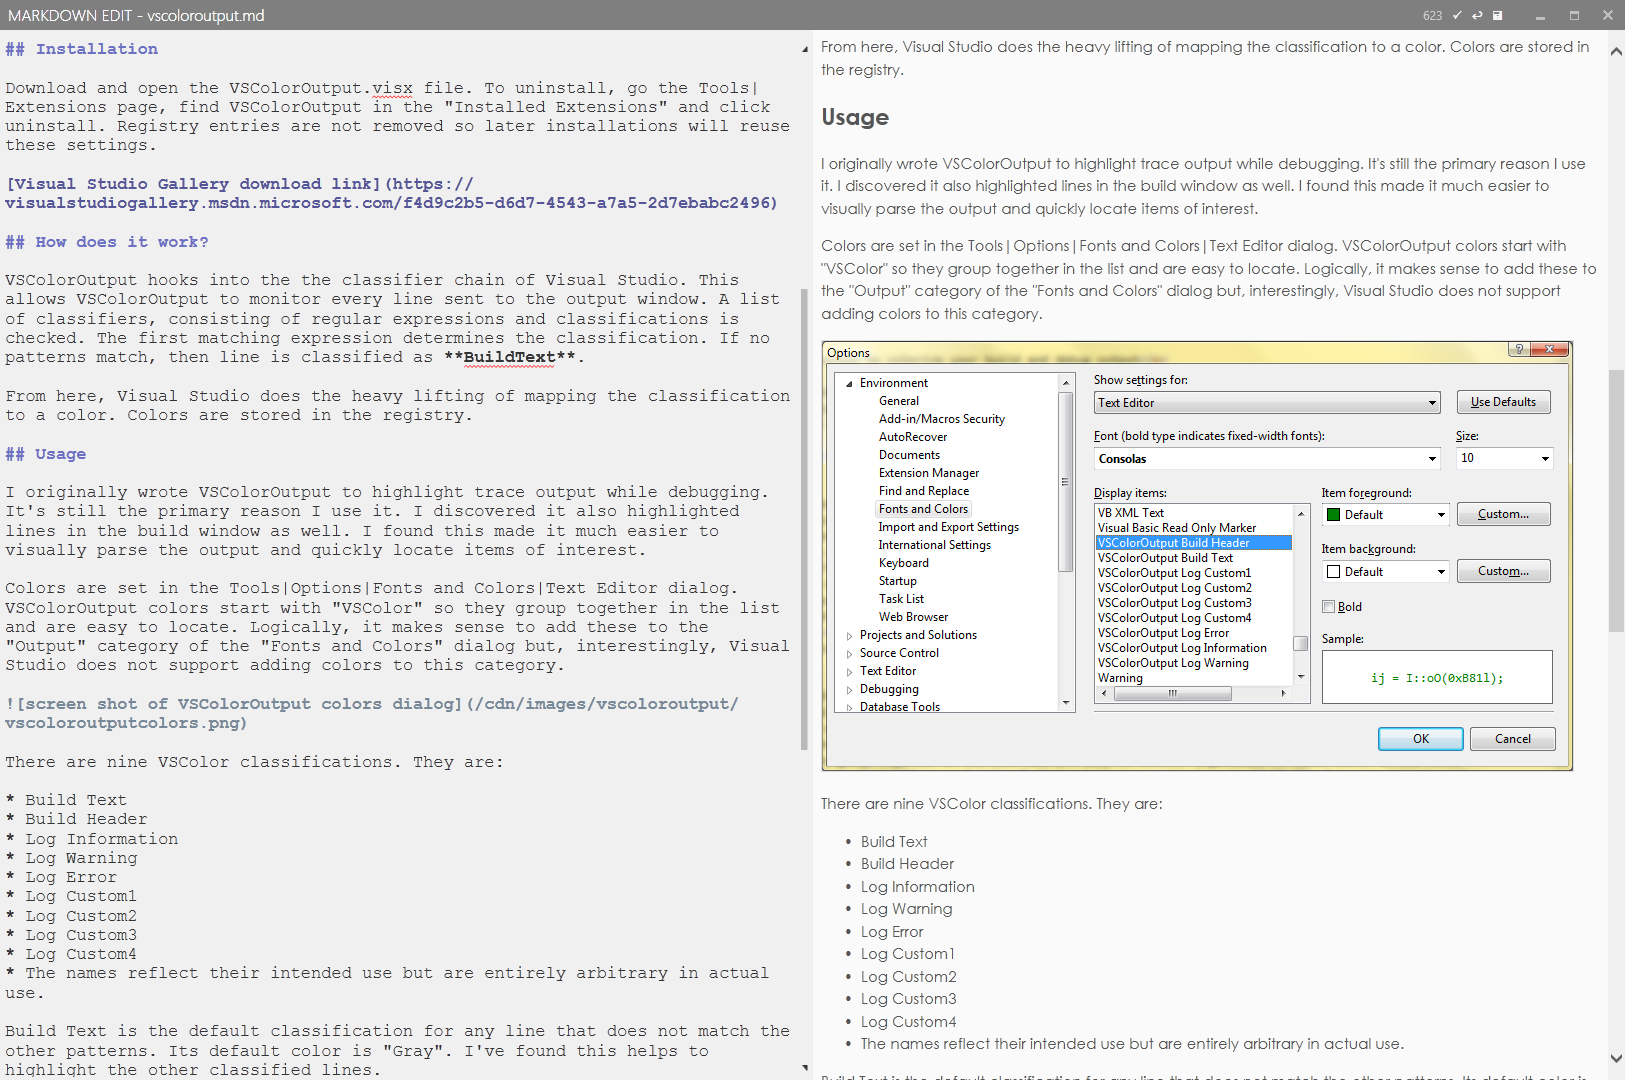The height and width of the screenshot is (1080, 1625).
Task: Click the green foreground color swatch
Action: point(1333,515)
